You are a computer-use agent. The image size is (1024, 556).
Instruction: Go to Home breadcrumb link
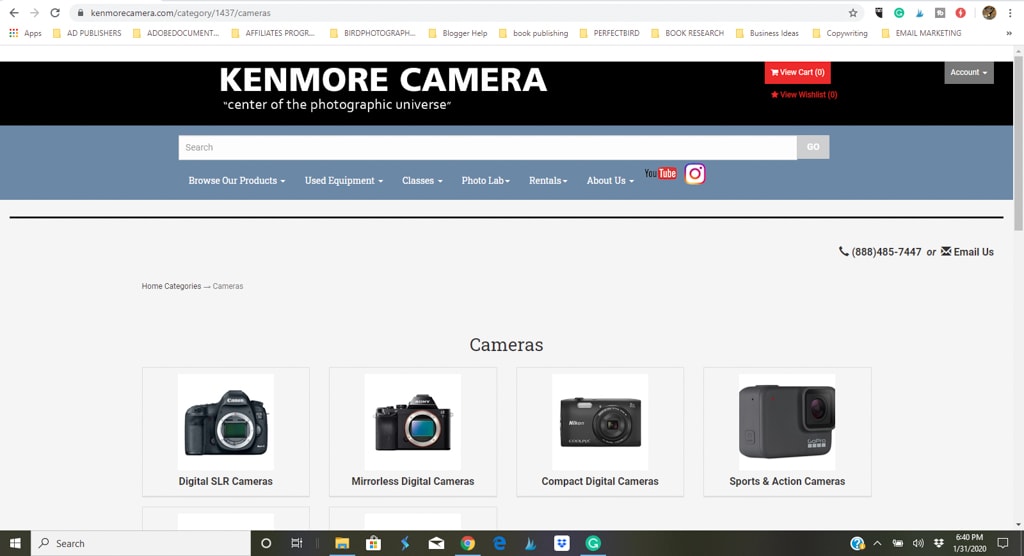[152, 286]
